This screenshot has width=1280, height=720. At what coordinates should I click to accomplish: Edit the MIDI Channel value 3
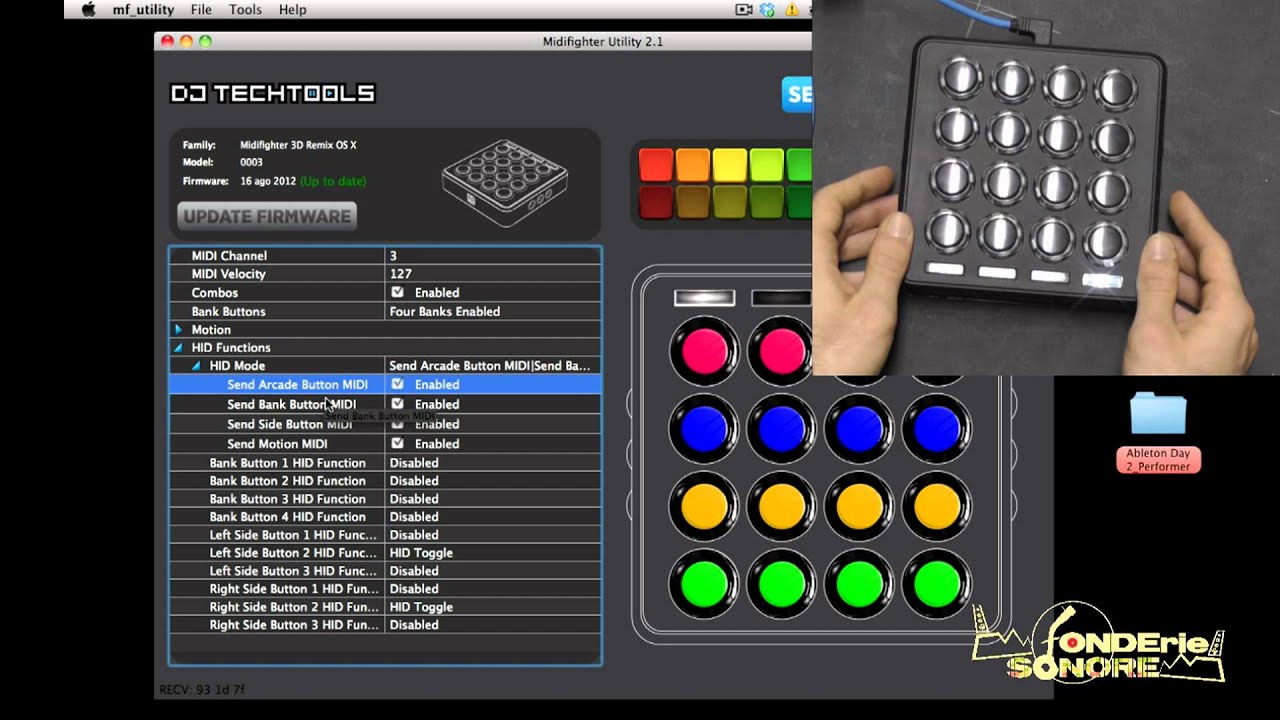[x=492, y=256]
